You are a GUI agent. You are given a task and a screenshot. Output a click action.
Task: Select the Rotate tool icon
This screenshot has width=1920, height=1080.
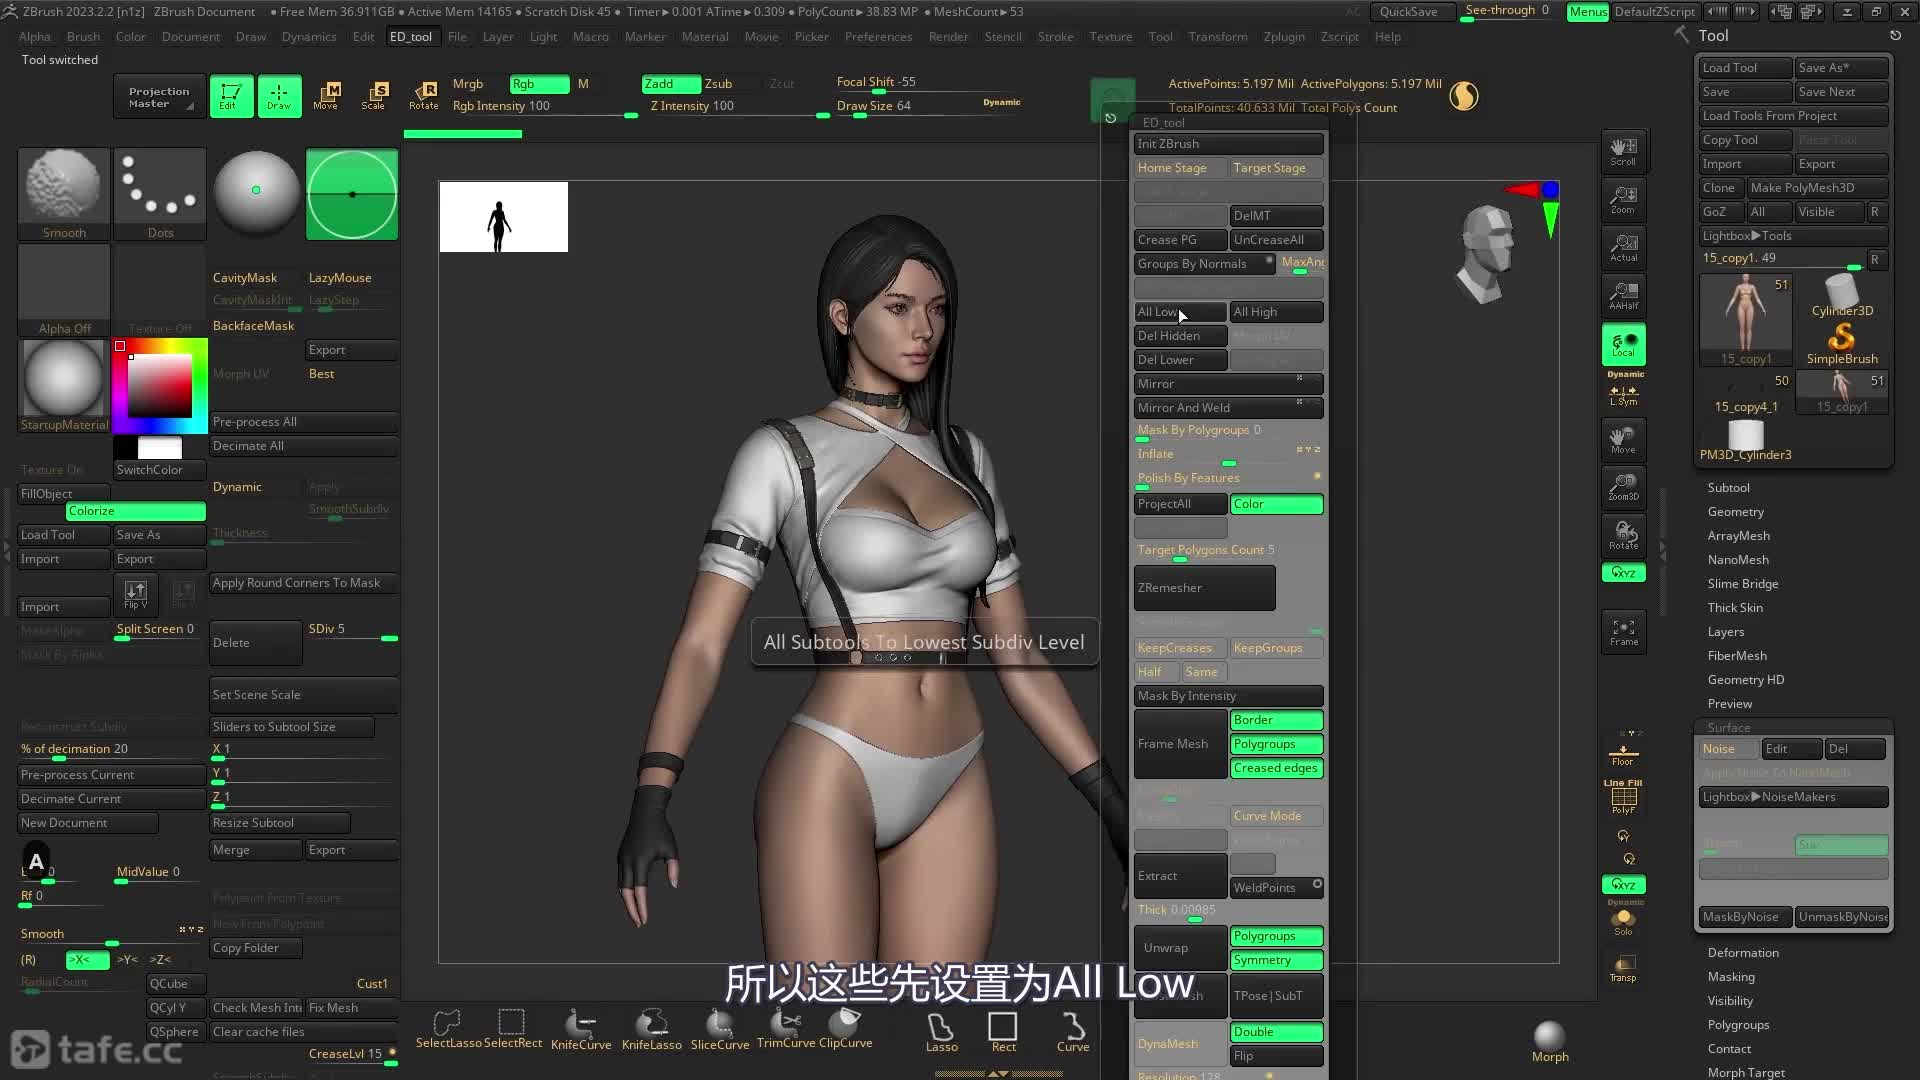pyautogui.click(x=424, y=95)
